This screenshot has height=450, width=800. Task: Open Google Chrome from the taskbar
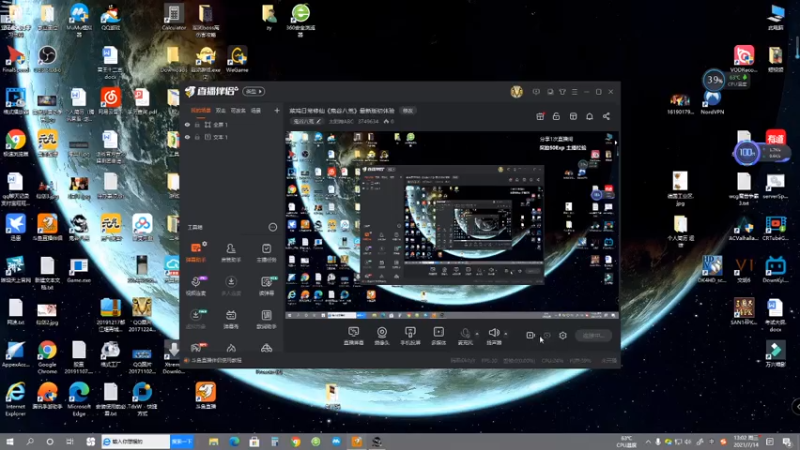(295, 441)
